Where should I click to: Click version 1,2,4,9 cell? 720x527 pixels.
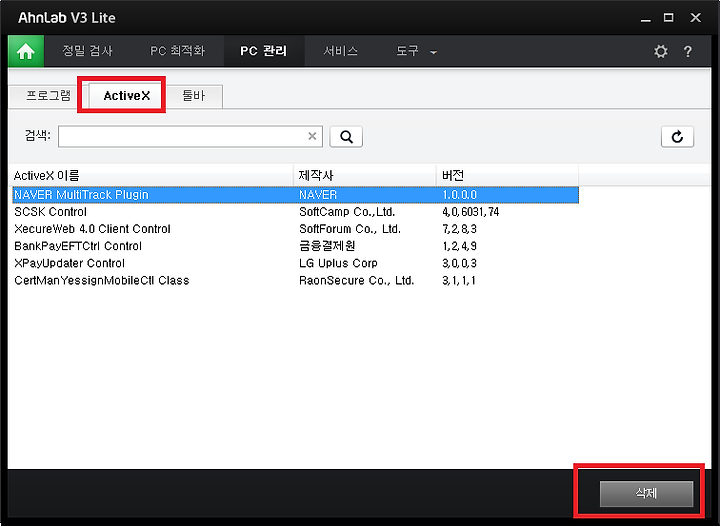click(x=460, y=246)
